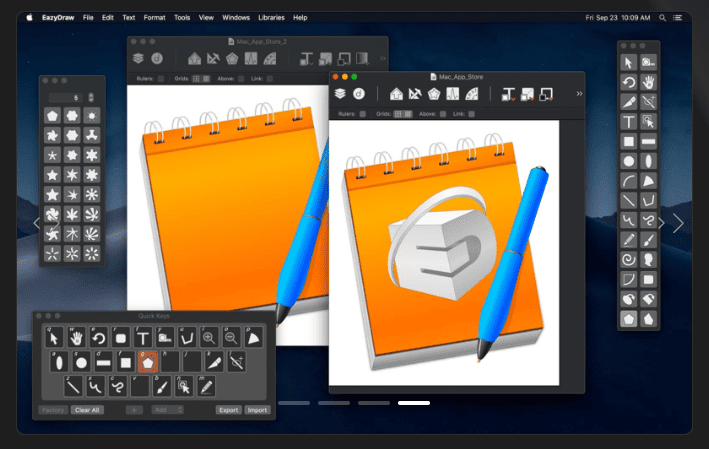The height and width of the screenshot is (449, 709).
Task: Select the arrow tool in the right tool palette
Action: pyautogui.click(x=629, y=62)
